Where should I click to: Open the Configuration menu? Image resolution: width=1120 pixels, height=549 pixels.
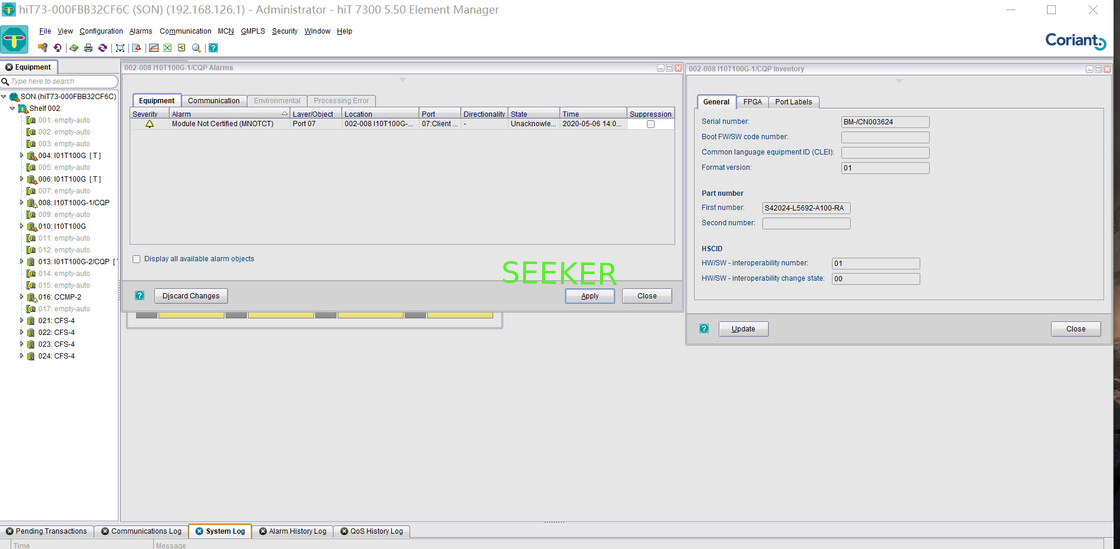[101, 31]
